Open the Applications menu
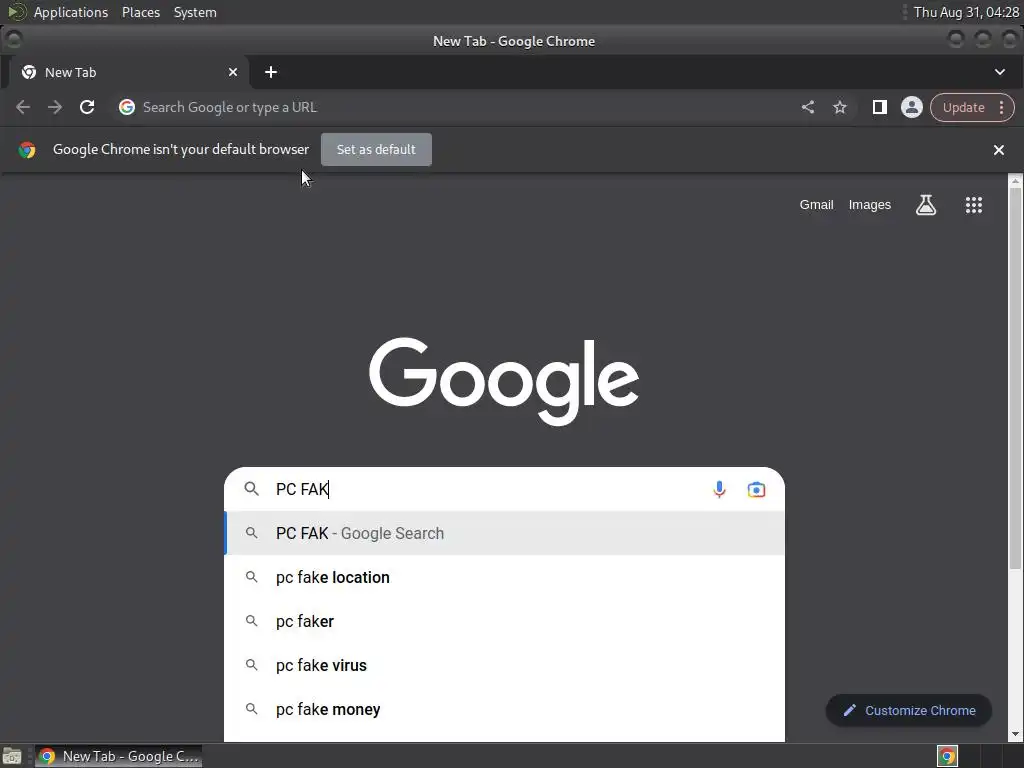Image resolution: width=1024 pixels, height=768 pixels. point(71,12)
